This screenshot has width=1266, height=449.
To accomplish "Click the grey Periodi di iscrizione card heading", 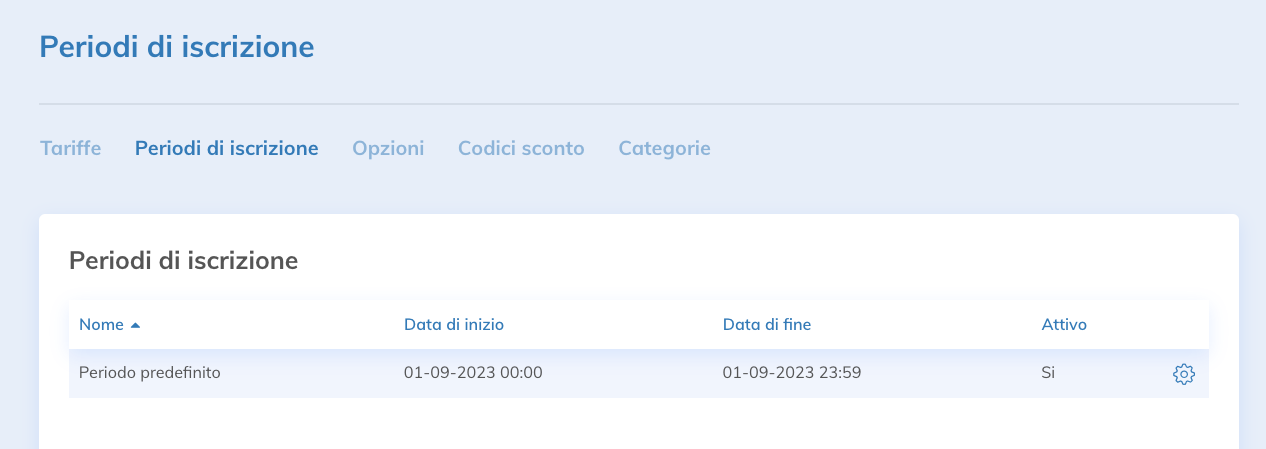I will (184, 261).
